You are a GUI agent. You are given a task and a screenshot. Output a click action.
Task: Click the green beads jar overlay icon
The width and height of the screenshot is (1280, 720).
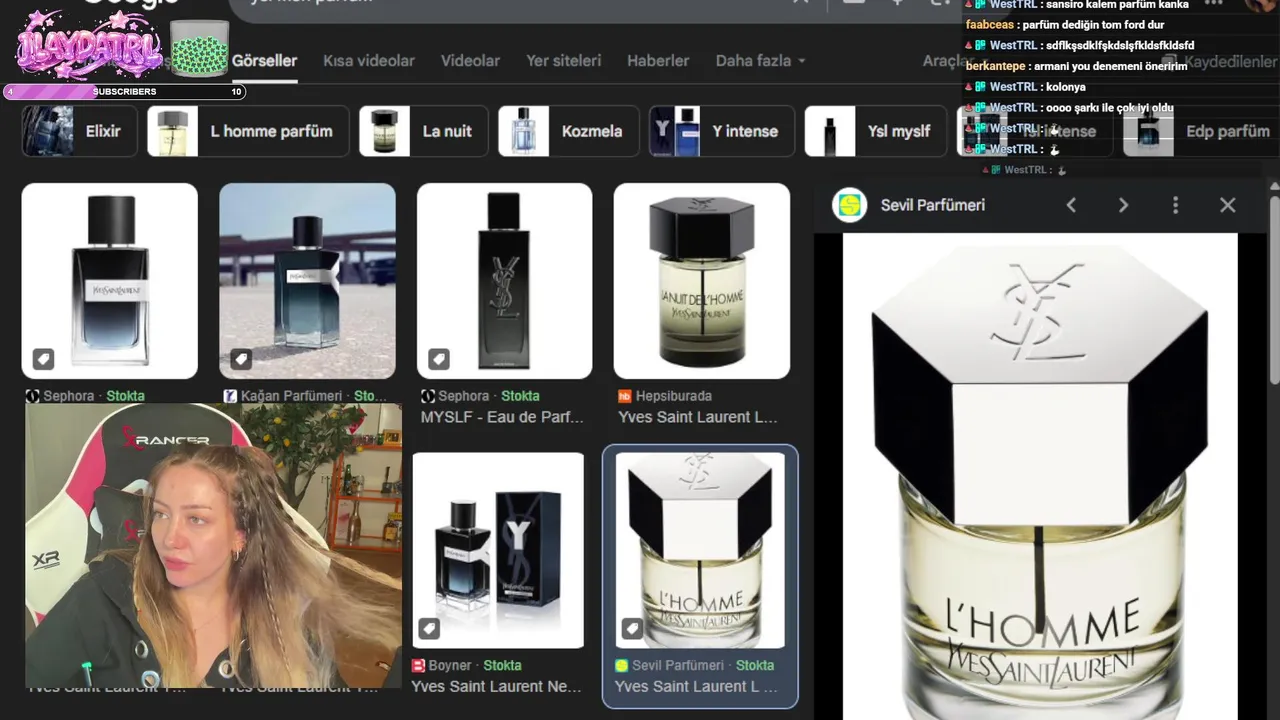point(199,47)
